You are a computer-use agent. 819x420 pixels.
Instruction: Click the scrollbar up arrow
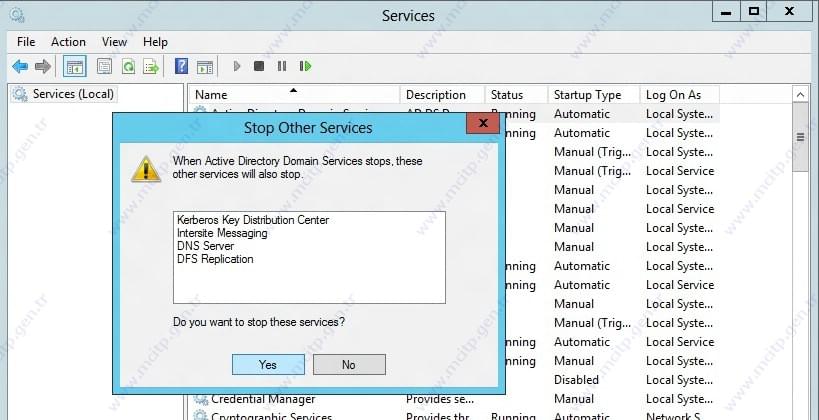tap(800, 95)
